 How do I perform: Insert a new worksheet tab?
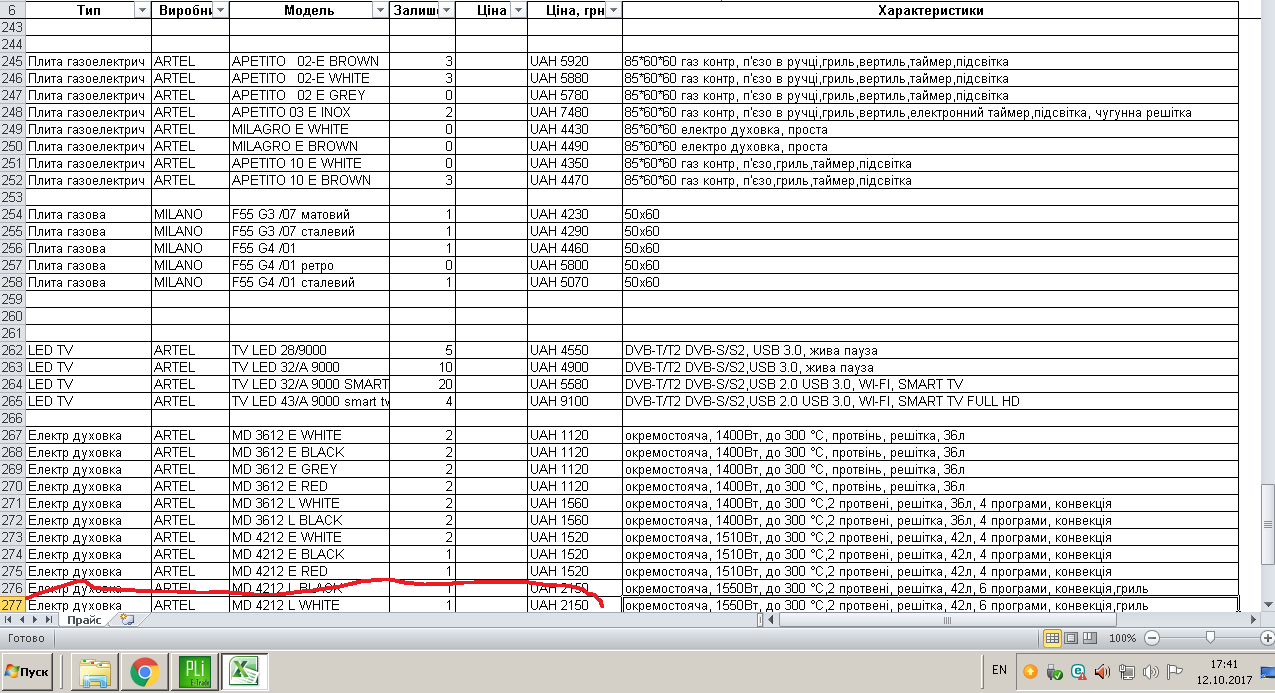tap(127, 620)
